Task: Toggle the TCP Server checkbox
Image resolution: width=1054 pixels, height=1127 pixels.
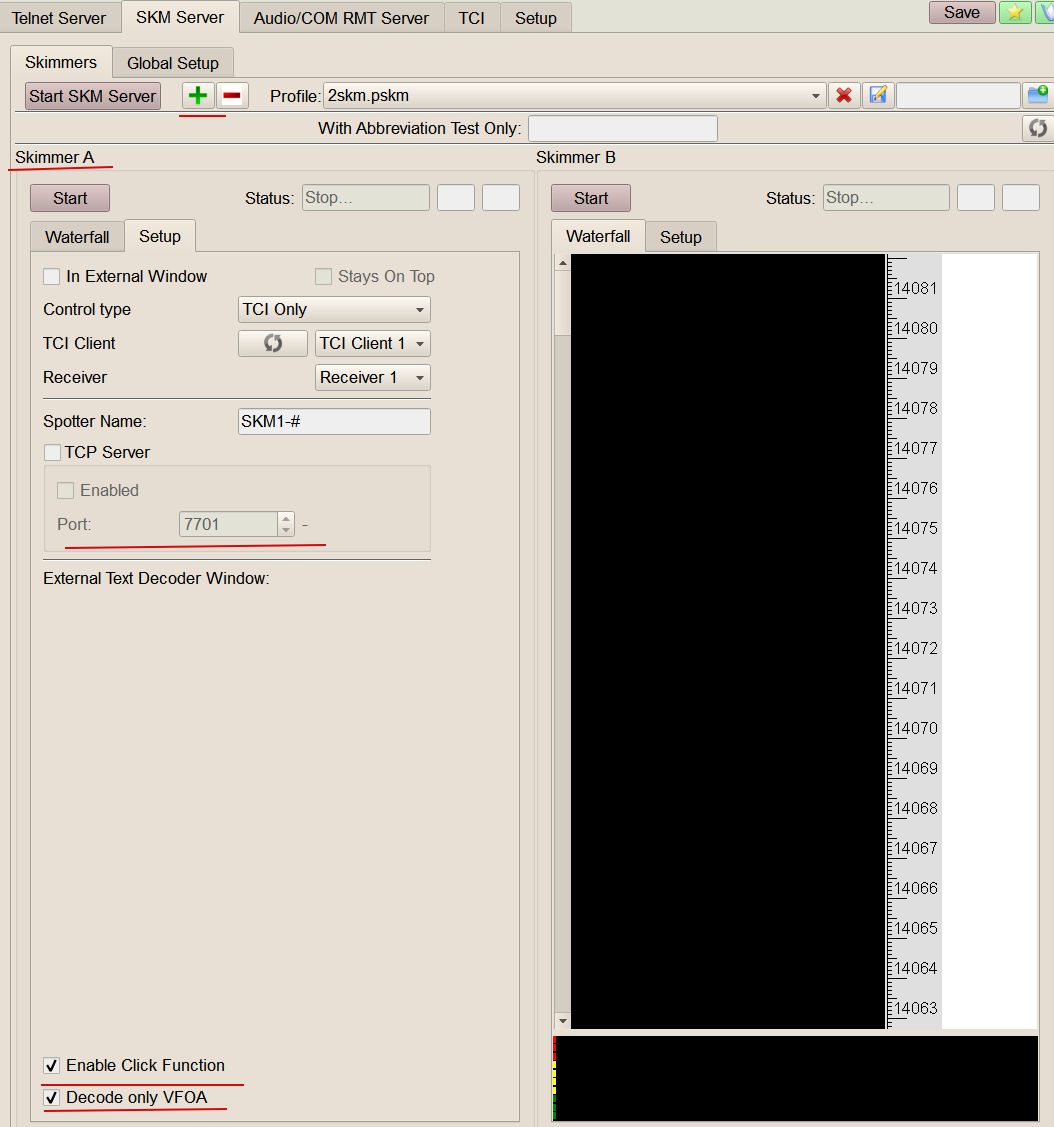Action: coord(52,452)
